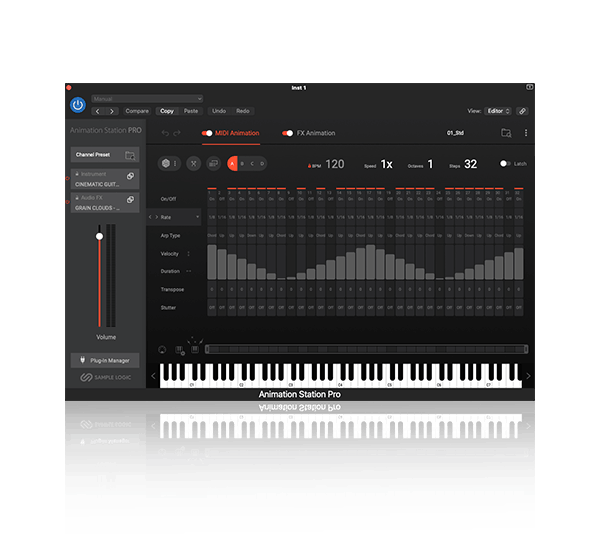Click next preset arrow in host toolbar
This screenshot has height=543, width=600.
(x=111, y=111)
